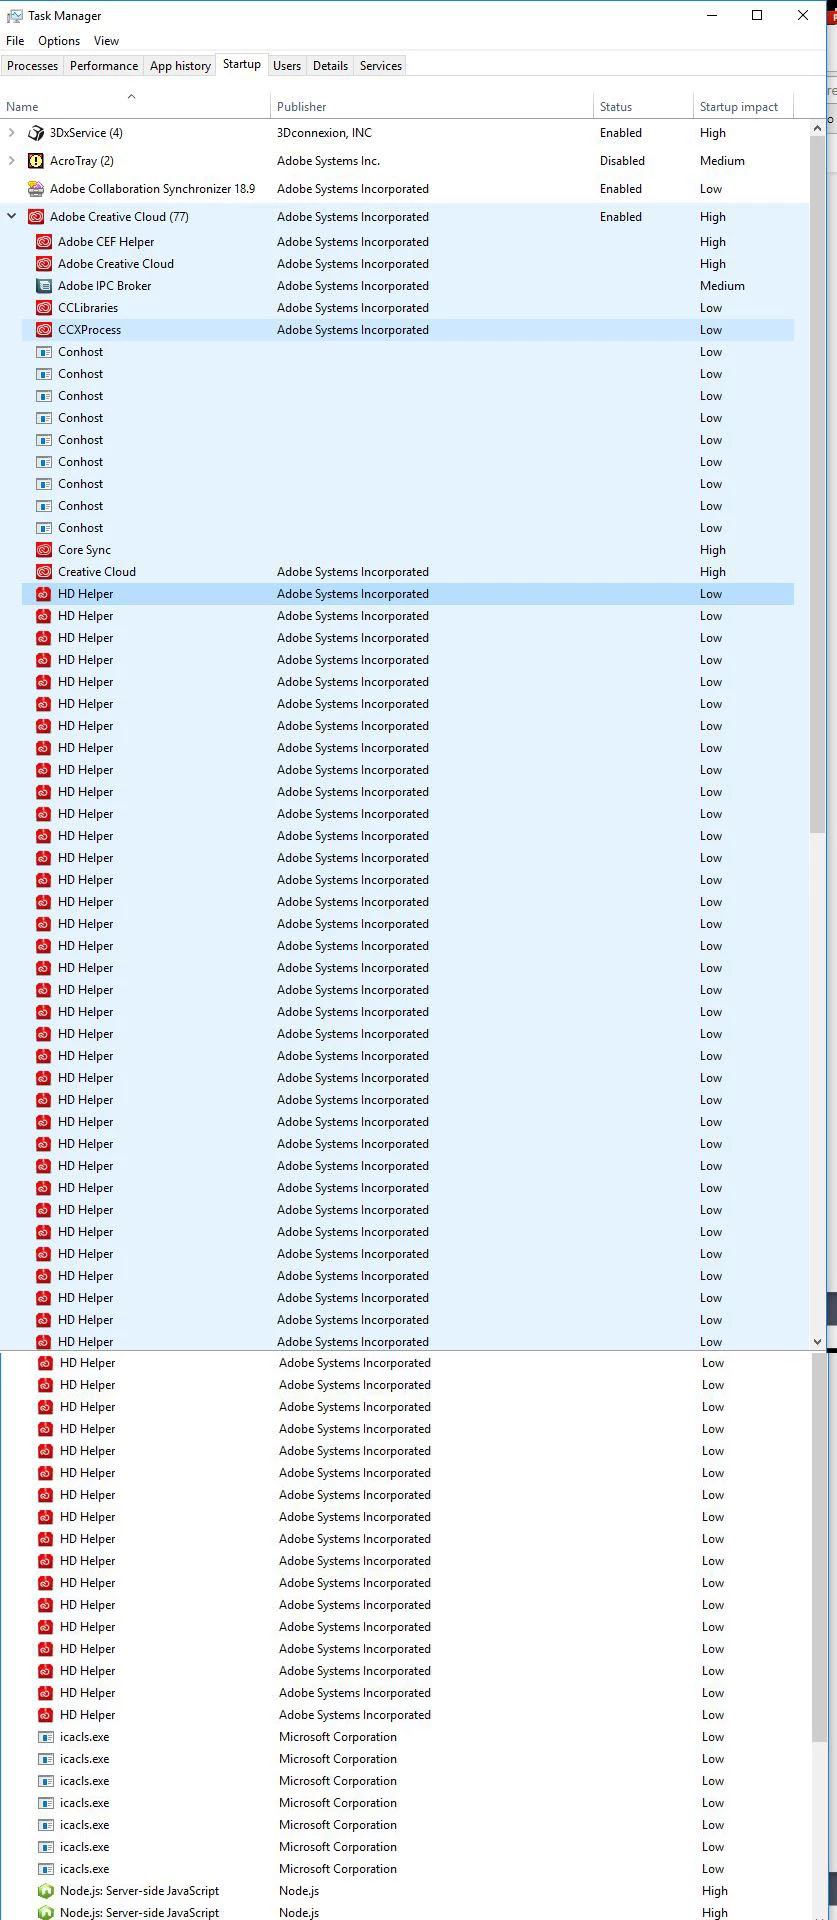Select the CCXProcess row name
The width and height of the screenshot is (837, 1920).
point(89,330)
